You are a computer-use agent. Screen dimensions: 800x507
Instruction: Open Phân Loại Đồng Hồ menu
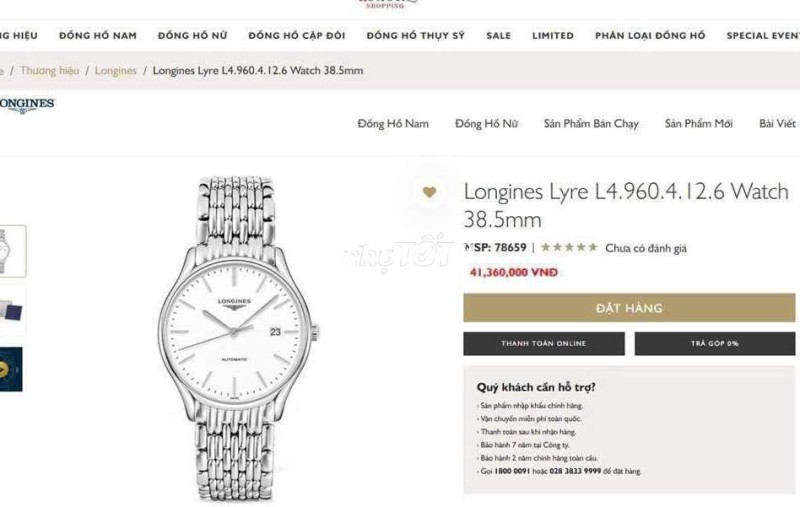tap(650, 36)
